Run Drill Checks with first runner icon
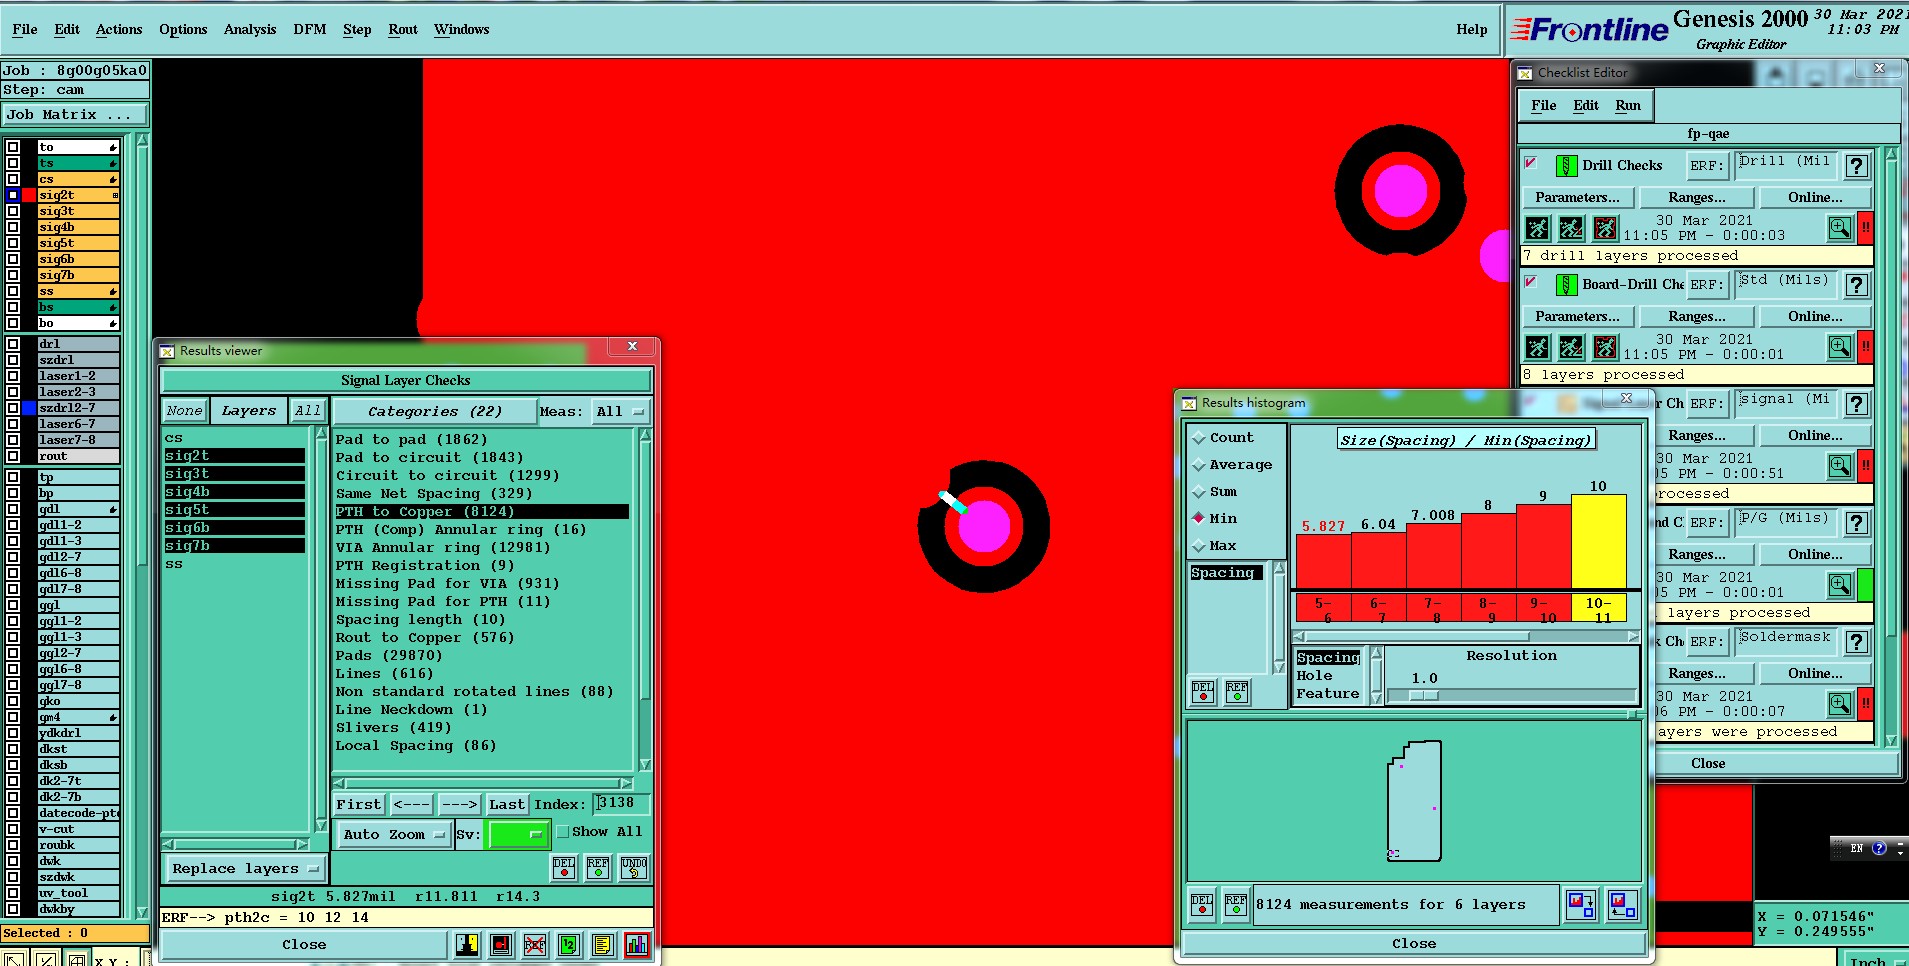Image resolution: width=1909 pixels, height=966 pixels. pos(1537,228)
